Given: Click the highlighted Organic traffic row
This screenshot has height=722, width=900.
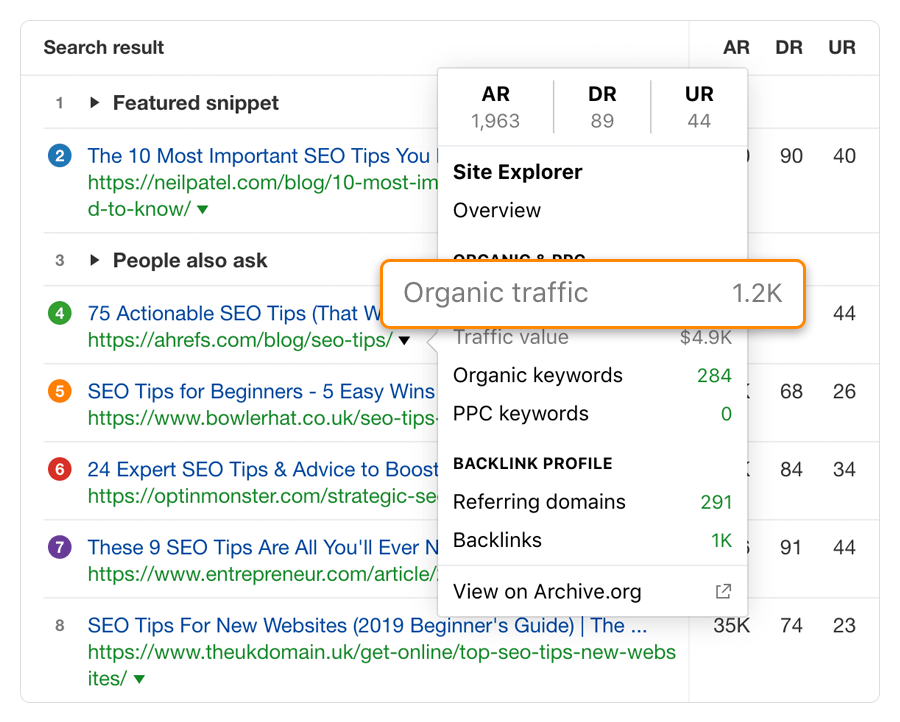Looking at the screenshot, I should [x=593, y=293].
